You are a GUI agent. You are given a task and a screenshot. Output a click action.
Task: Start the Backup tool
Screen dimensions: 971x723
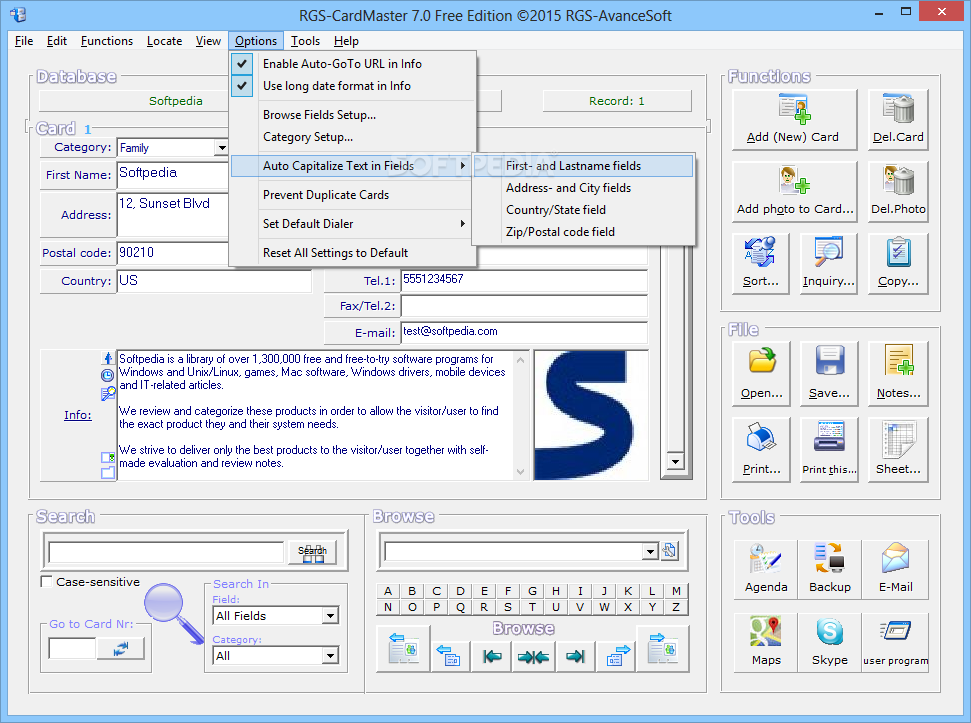830,569
